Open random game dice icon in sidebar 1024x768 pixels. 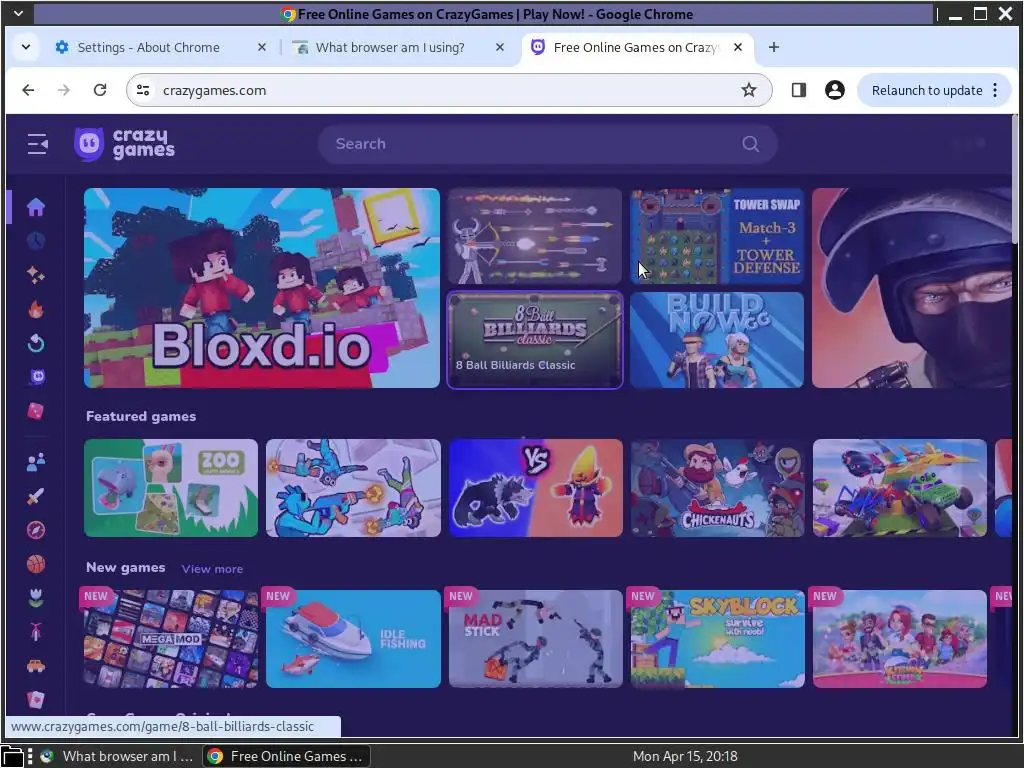point(36,411)
